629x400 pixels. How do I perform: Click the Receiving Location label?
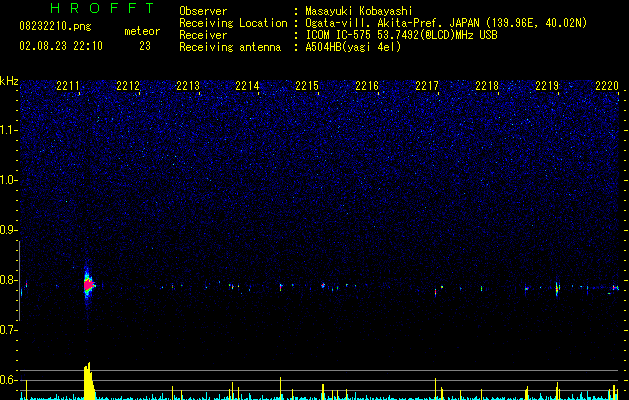pyautogui.click(x=233, y=23)
